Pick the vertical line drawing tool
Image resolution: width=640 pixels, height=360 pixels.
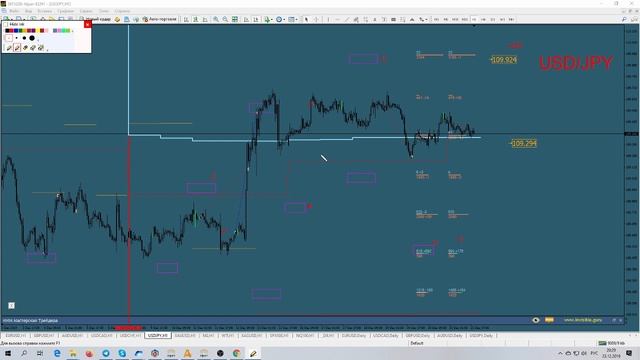click(x=328, y=19)
